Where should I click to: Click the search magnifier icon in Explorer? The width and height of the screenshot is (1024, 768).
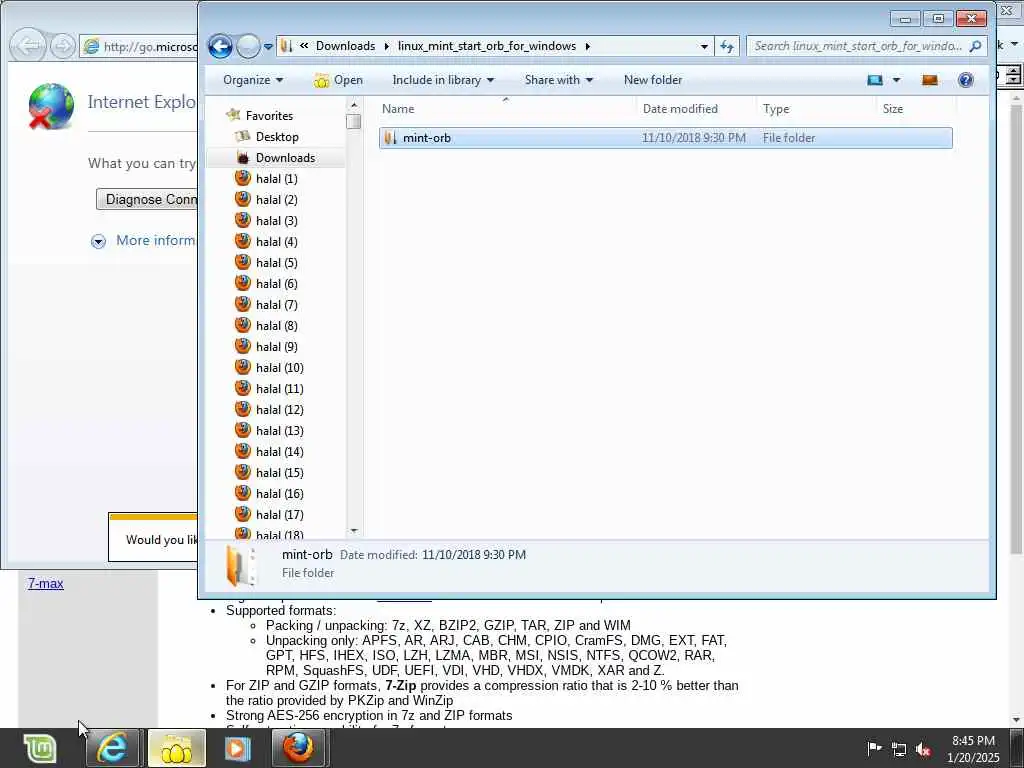click(x=975, y=46)
